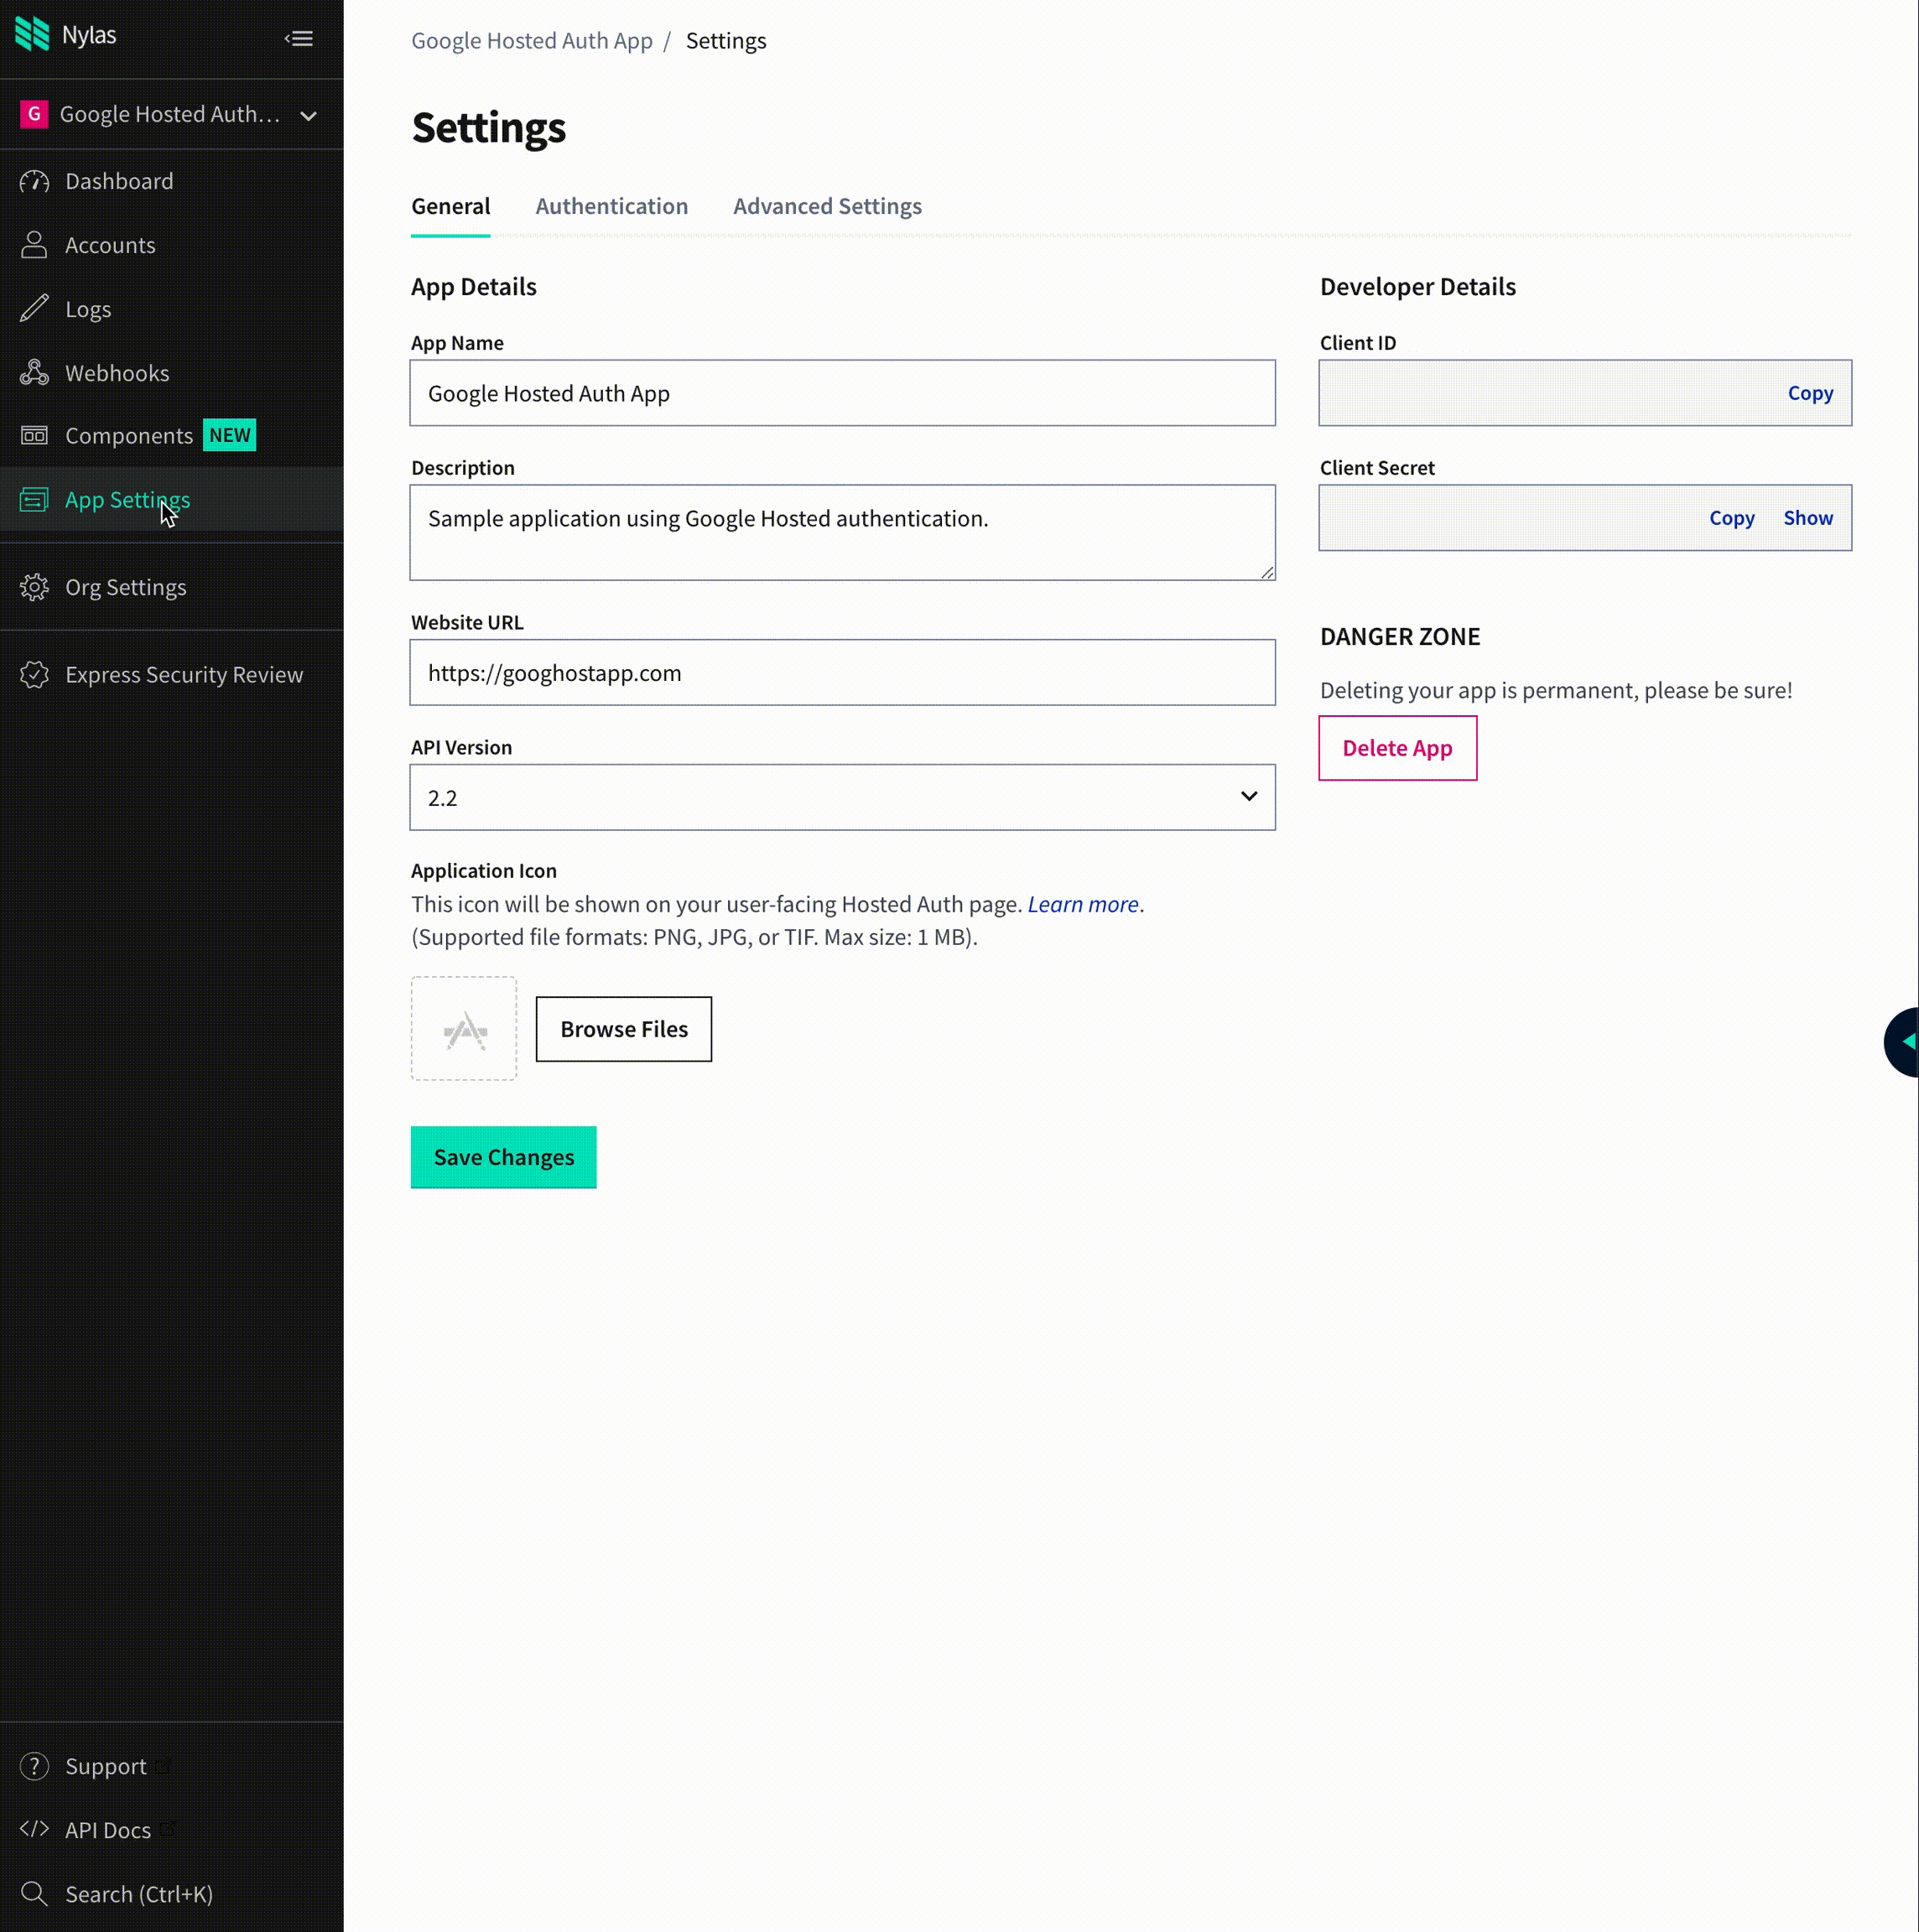1919x1932 pixels.
Task: Open the Logs panel
Action: (x=87, y=308)
